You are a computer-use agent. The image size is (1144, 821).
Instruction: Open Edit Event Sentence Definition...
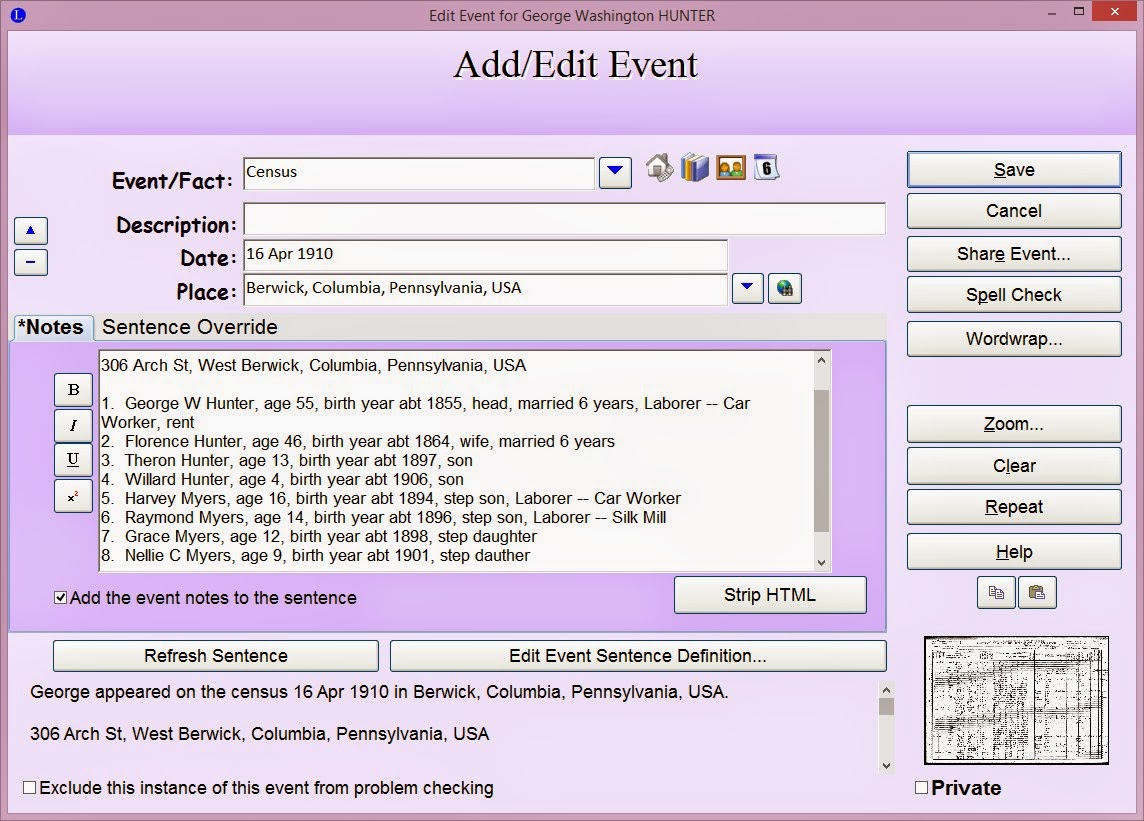(x=638, y=656)
